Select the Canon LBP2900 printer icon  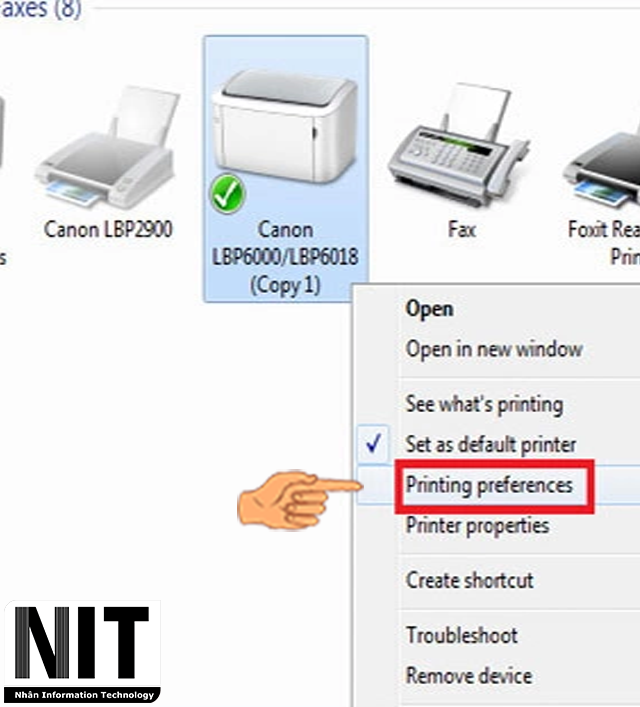click(107, 147)
